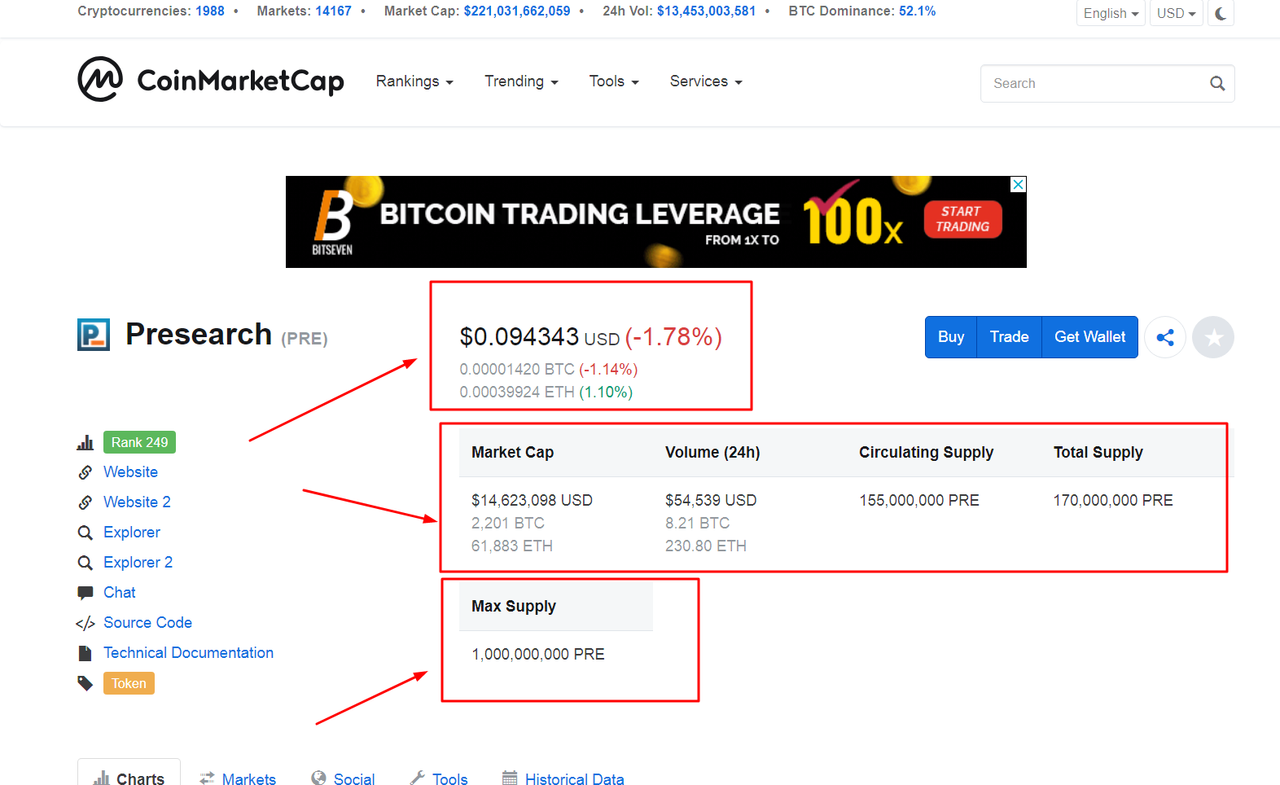Click the Trade button

click(1009, 337)
